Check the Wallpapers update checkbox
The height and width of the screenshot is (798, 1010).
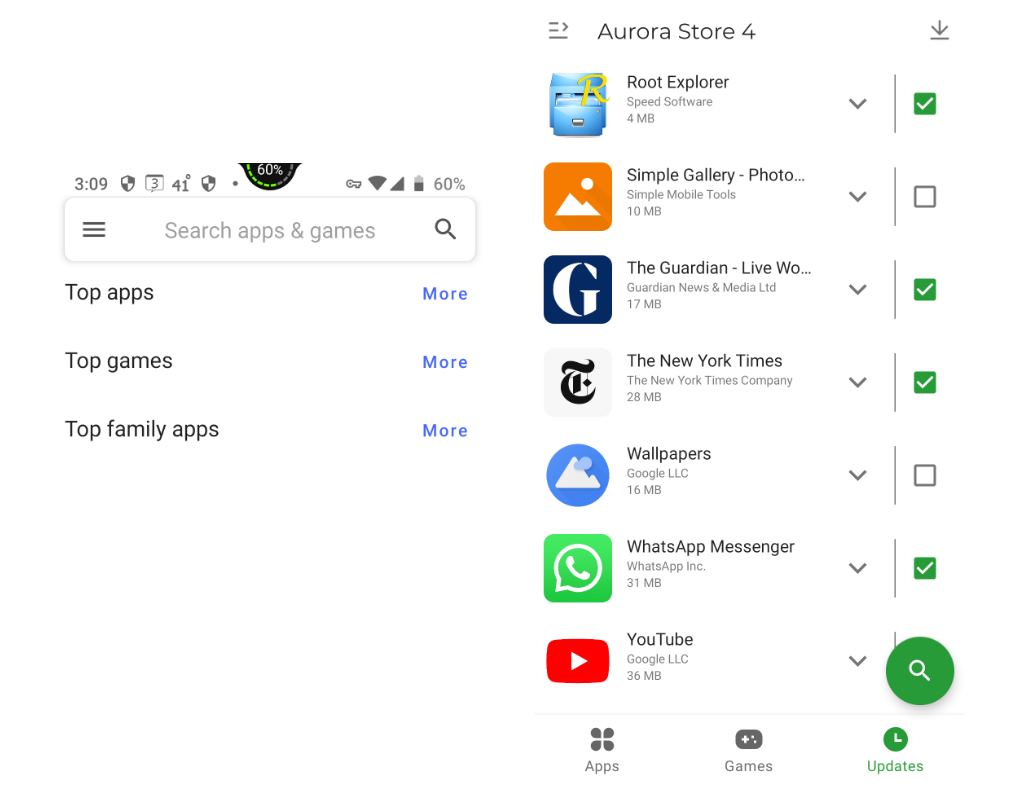tap(925, 475)
